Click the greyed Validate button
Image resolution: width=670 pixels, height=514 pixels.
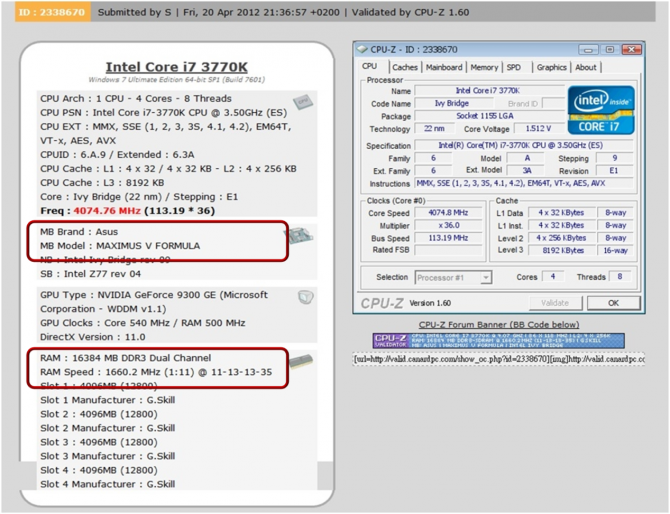tap(555, 303)
